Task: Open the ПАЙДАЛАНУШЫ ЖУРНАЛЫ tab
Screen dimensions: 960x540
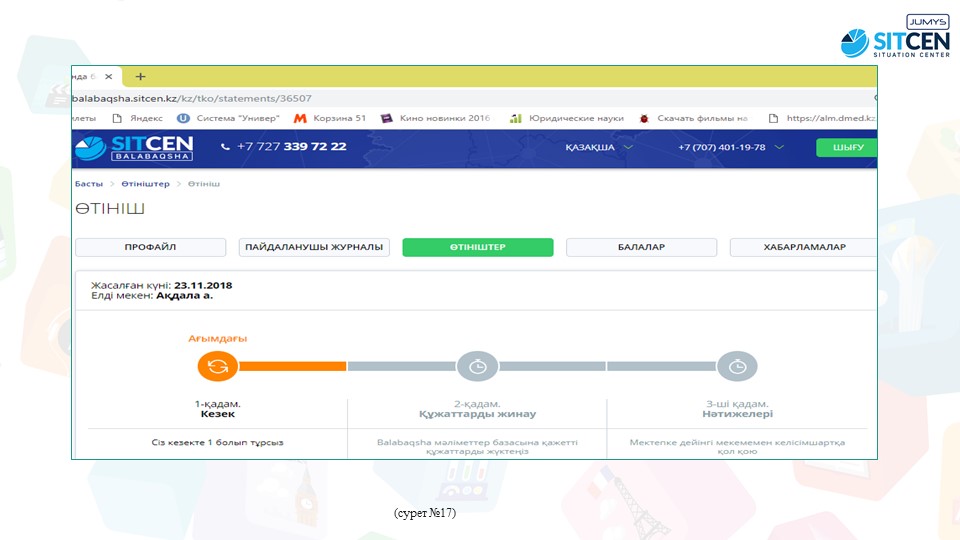Action: point(314,247)
